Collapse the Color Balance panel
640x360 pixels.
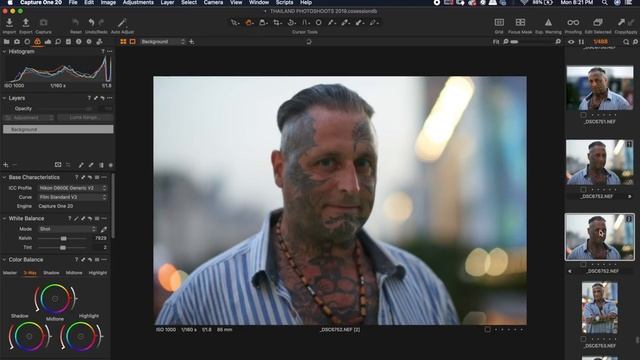(4, 260)
